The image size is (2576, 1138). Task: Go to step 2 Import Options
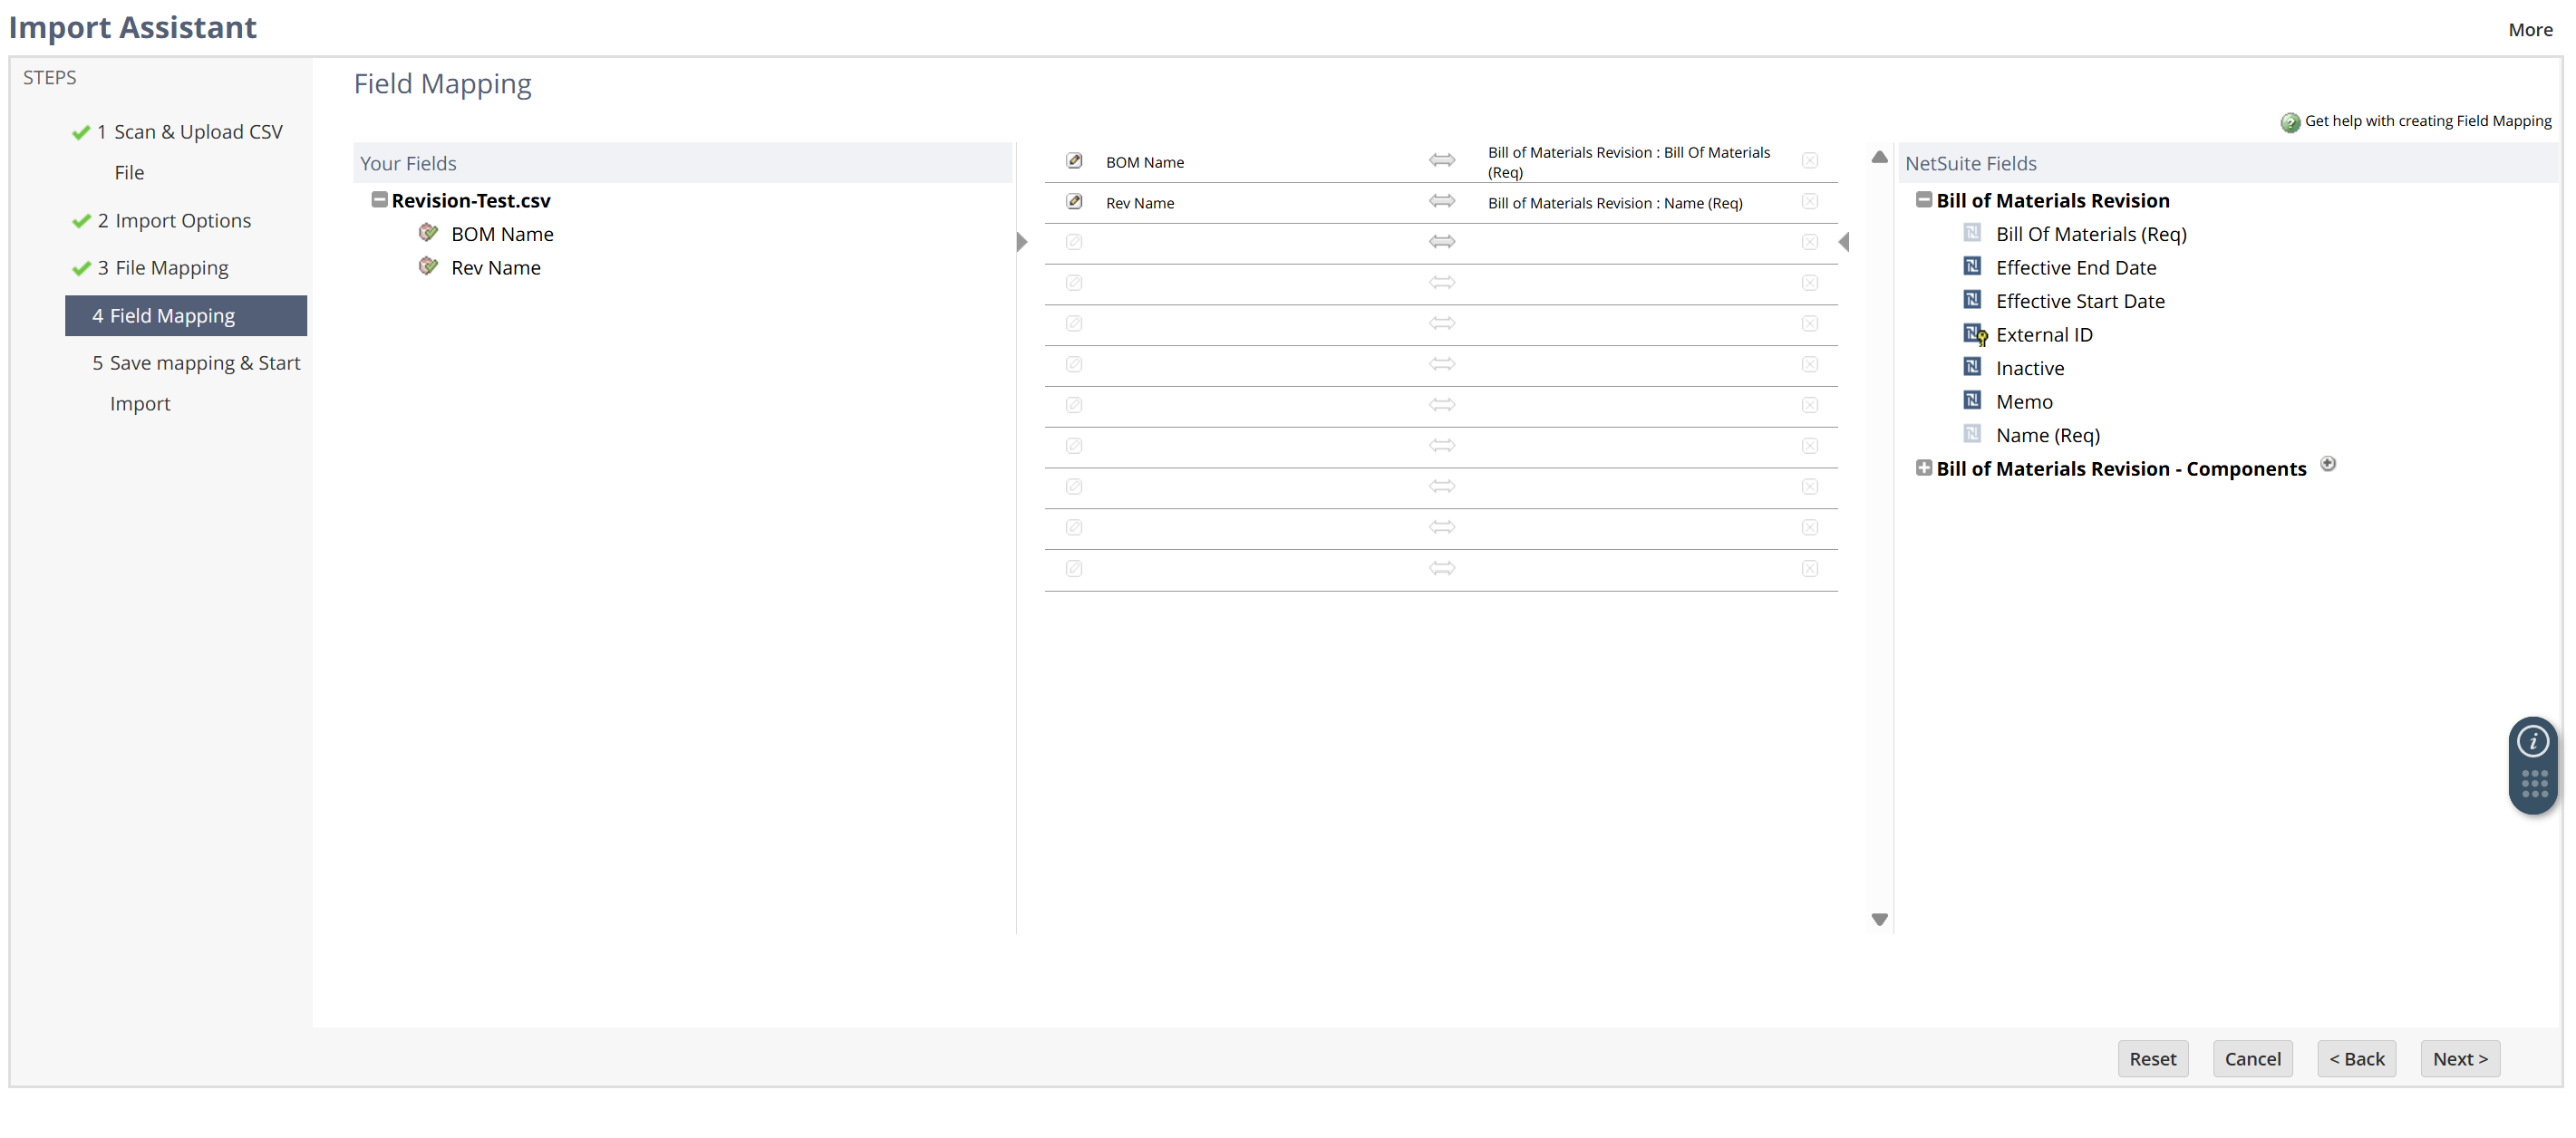(174, 221)
